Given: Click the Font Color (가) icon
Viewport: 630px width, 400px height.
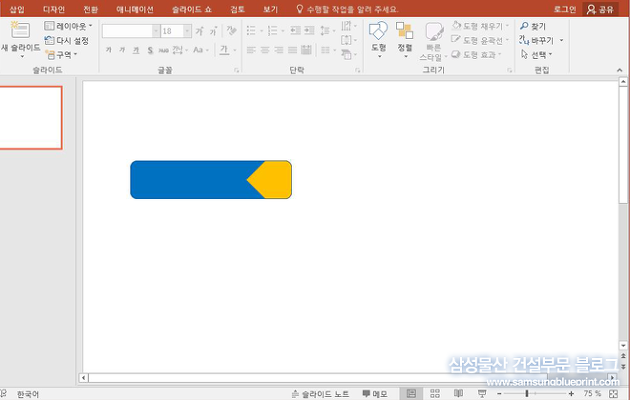Looking at the screenshot, I should point(224,50).
